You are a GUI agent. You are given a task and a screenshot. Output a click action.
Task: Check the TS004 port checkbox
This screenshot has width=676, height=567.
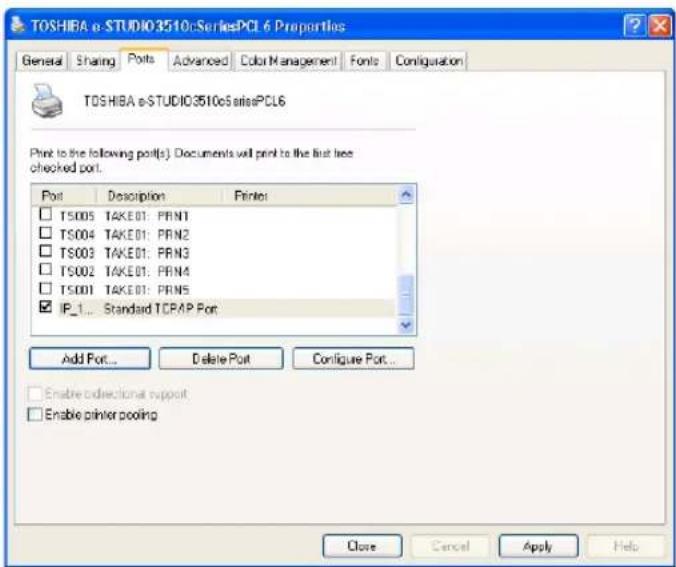point(46,233)
